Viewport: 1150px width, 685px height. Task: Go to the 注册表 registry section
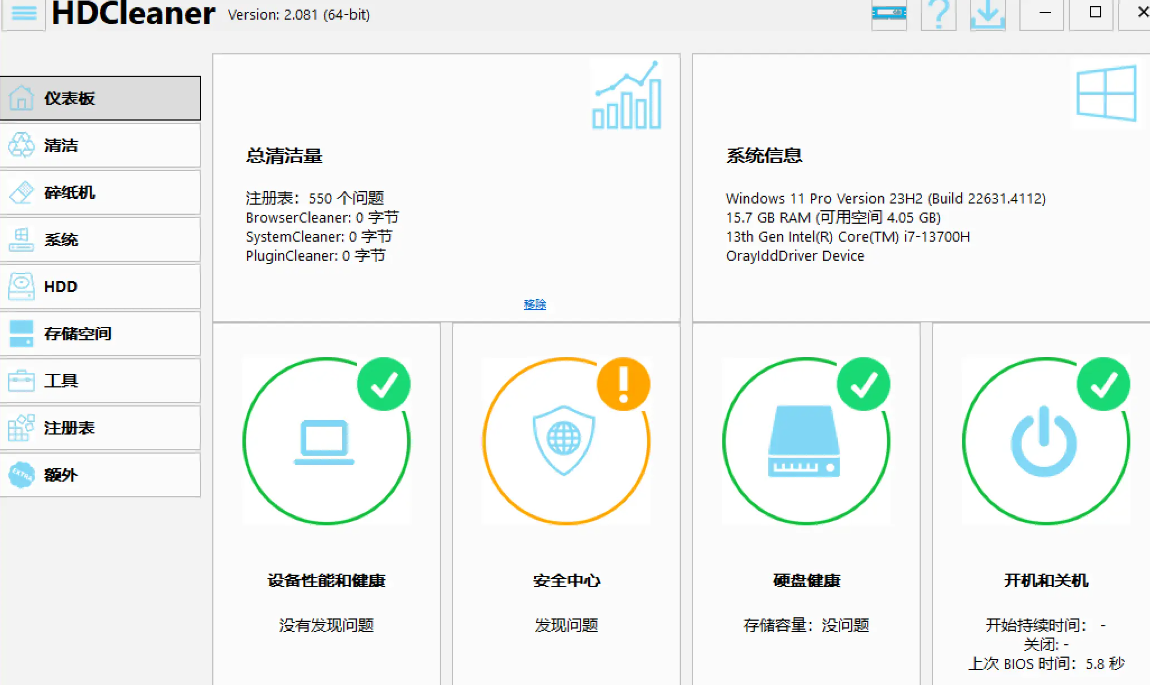[100, 428]
